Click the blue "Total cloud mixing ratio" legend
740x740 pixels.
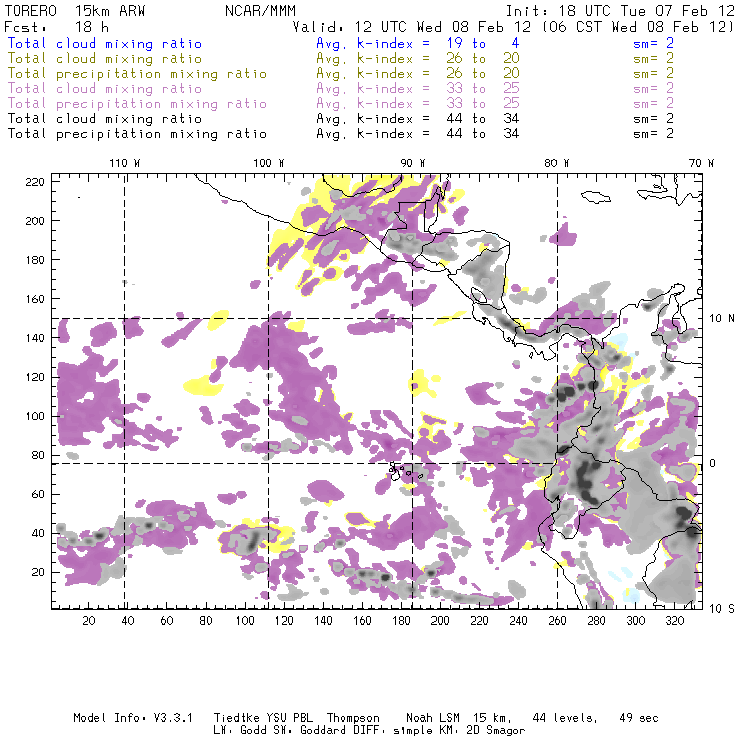[x=105, y=43]
